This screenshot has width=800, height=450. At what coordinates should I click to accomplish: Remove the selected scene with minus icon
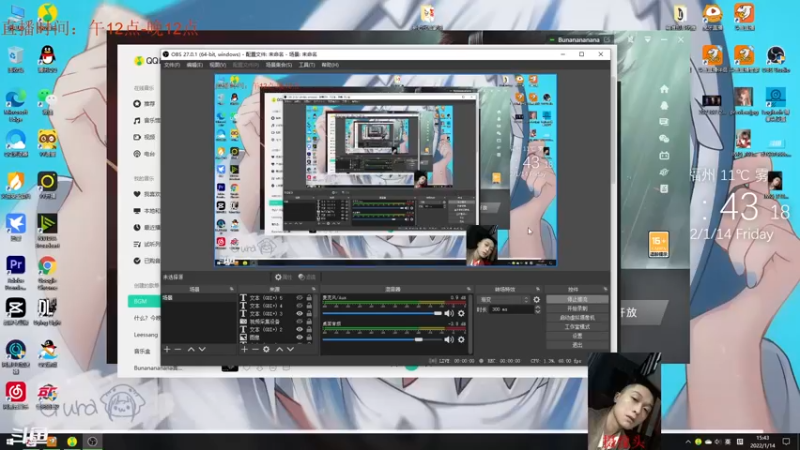pyautogui.click(x=178, y=349)
